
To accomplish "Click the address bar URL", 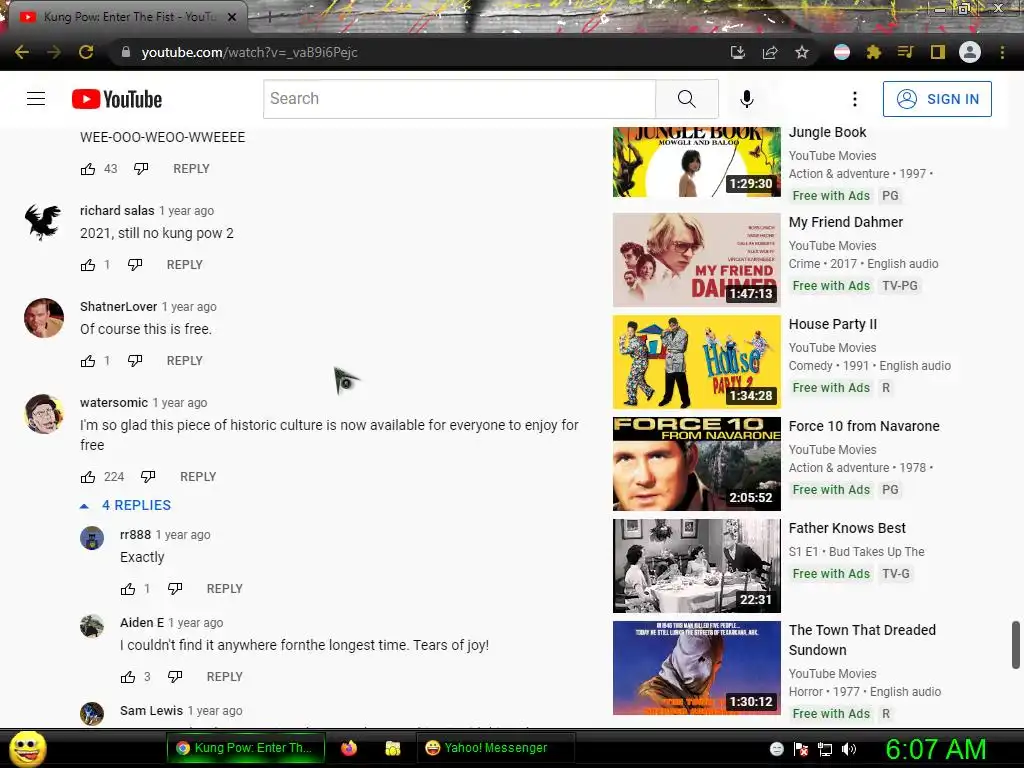I will point(249,52).
